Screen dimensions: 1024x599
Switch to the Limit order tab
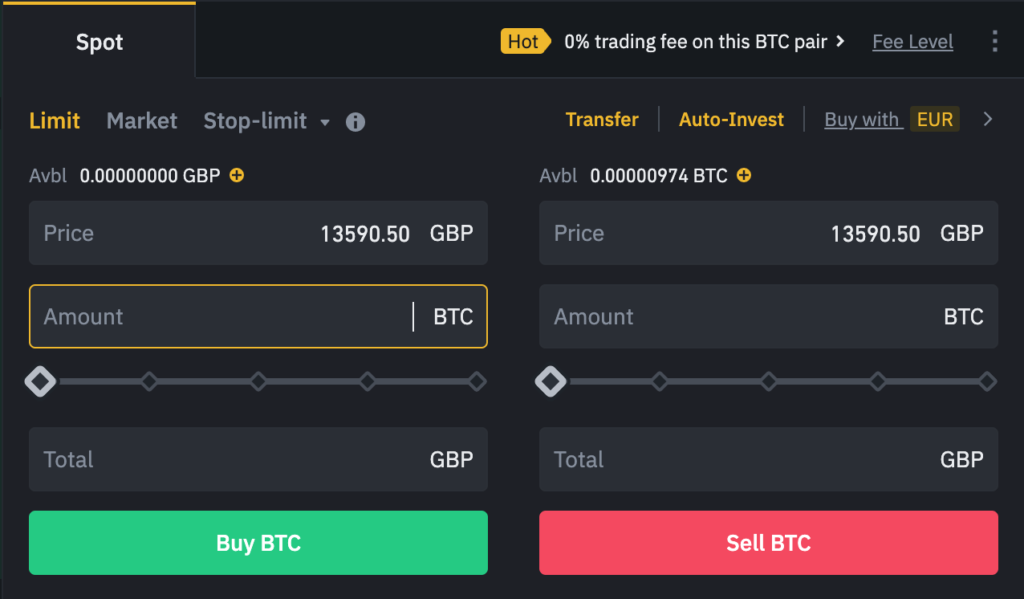click(x=55, y=120)
